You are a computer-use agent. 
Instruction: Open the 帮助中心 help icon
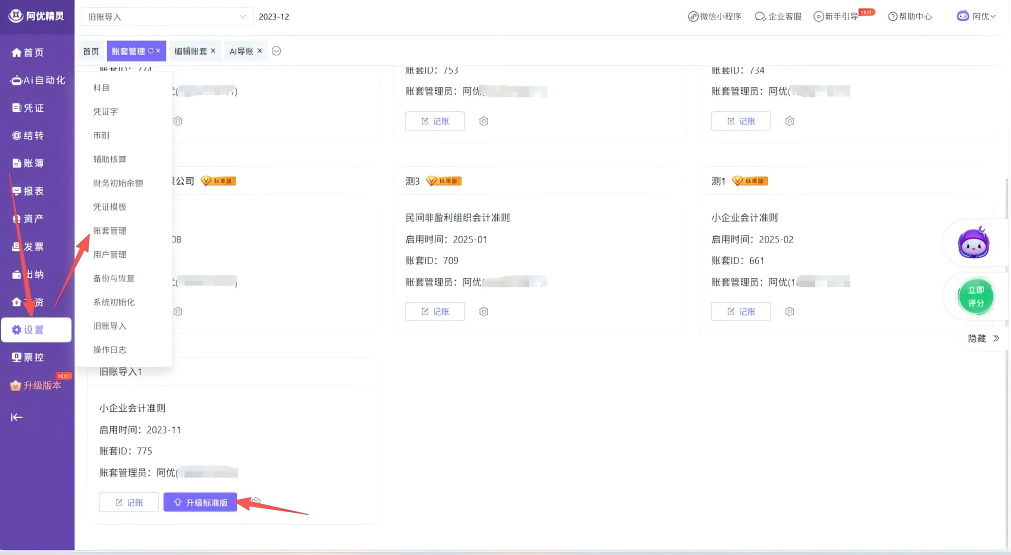click(893, 17)
